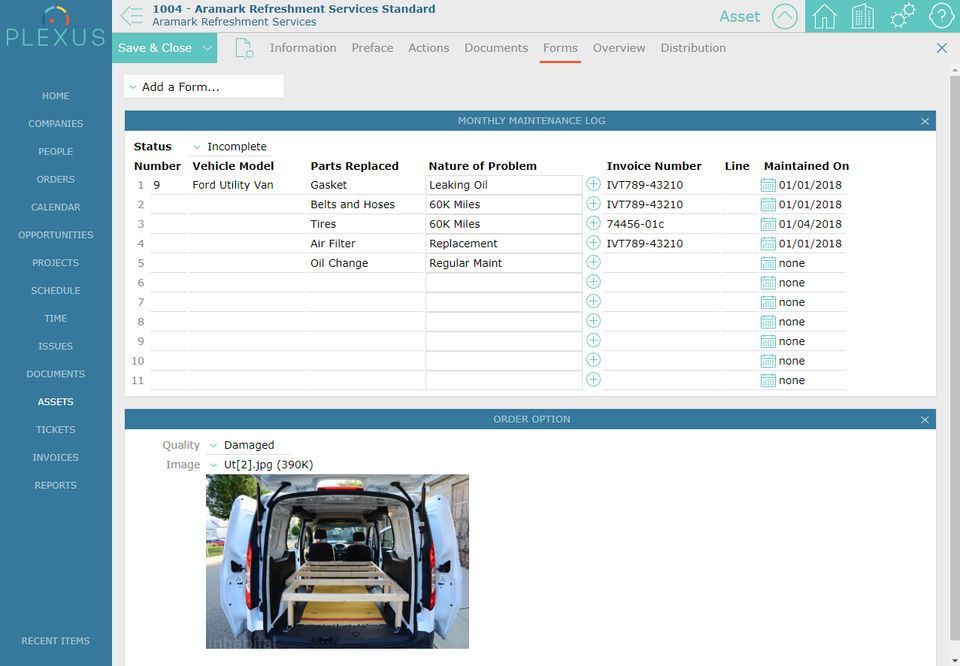
Task: Open calendar icon for row 2 Maintained On
Action: (x=768, y=204)
